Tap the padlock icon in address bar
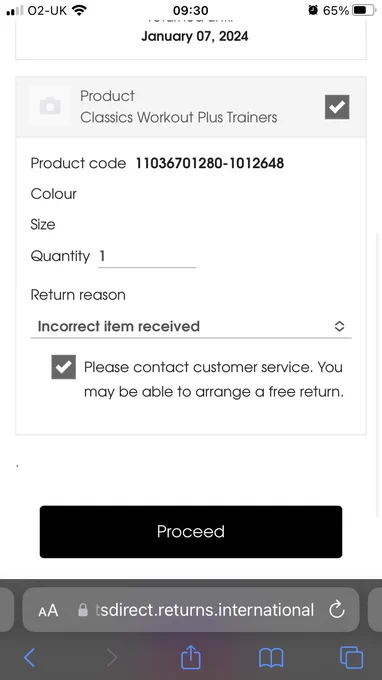The width and height of the screenshot is (382, 680). click(83, 610)
